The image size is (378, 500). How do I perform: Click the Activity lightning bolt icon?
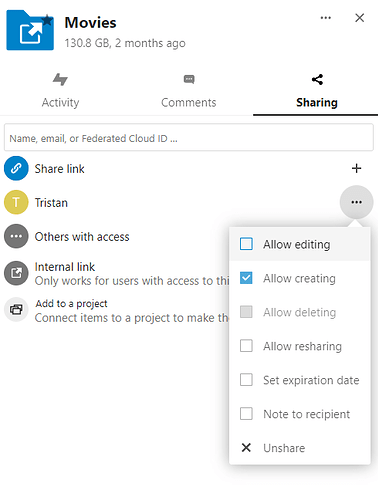coord(60,80)
